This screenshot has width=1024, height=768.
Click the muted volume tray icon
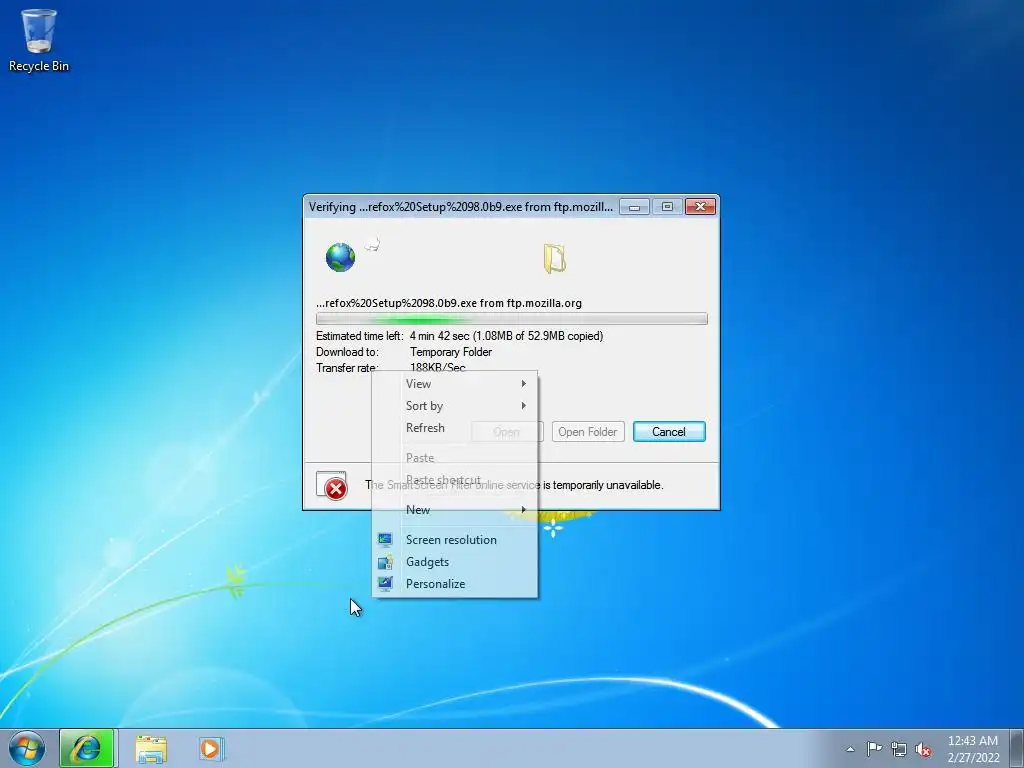(x=923, y=749)
